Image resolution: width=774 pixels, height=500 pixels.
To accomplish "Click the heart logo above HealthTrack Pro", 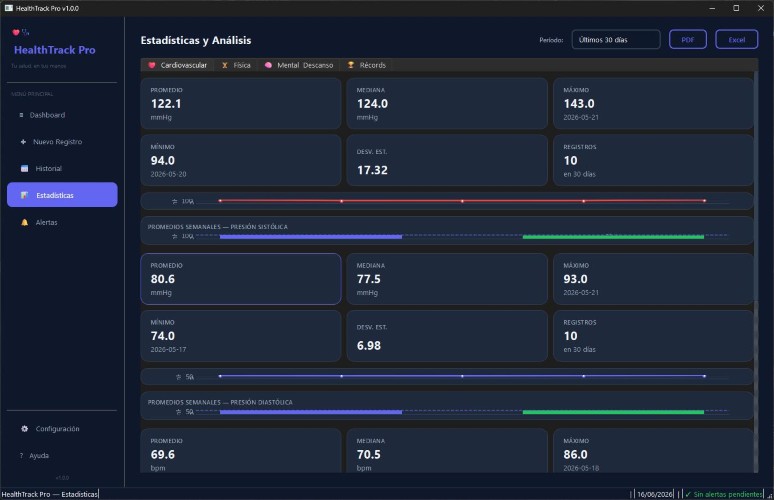I will [x=16, y=33].
